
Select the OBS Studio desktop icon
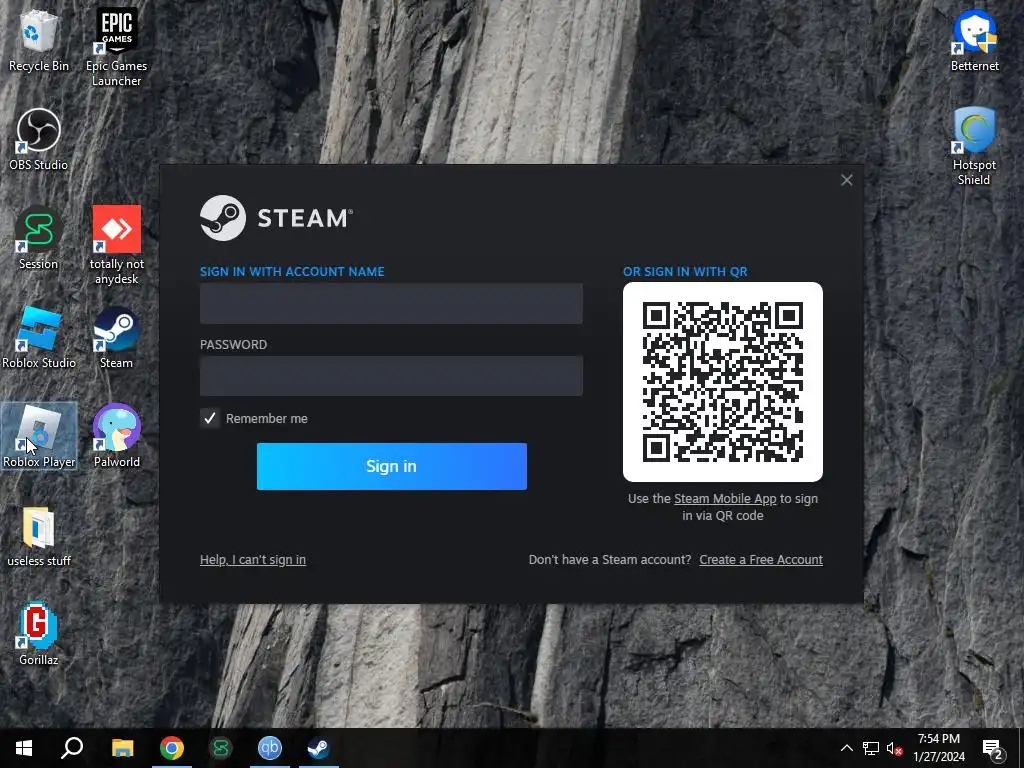coord(39,140)
